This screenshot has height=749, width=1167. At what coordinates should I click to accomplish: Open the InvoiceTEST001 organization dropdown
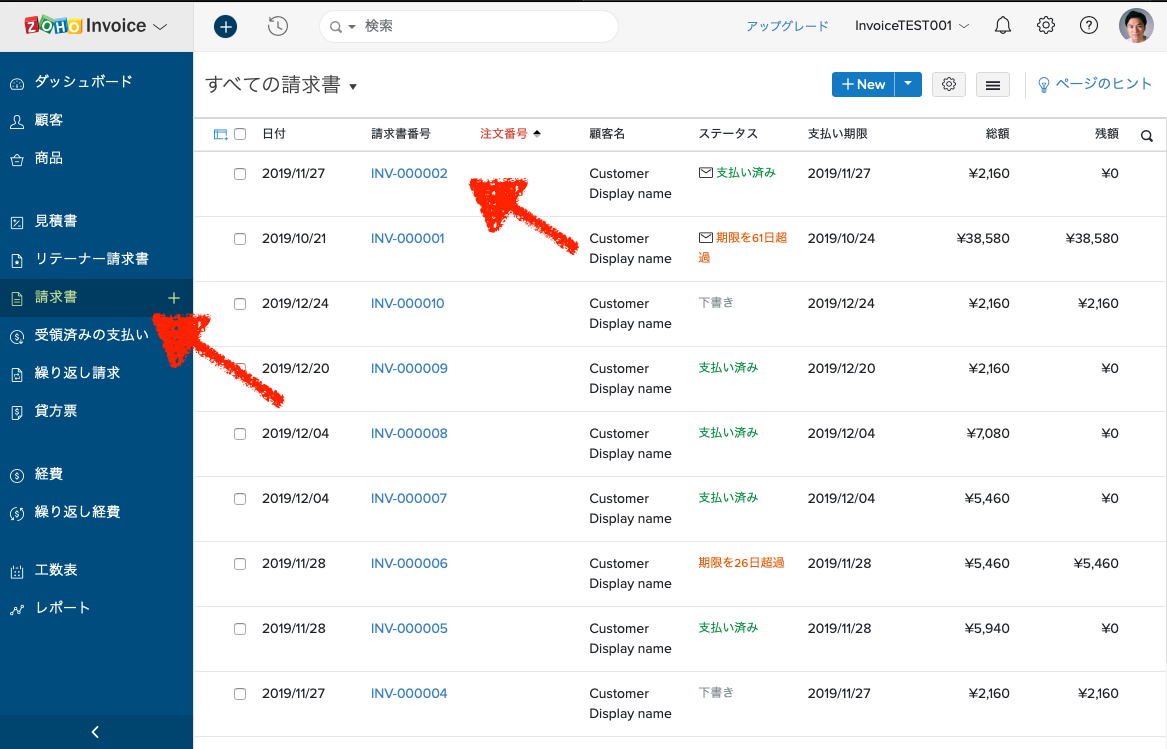tap(912, 25)
